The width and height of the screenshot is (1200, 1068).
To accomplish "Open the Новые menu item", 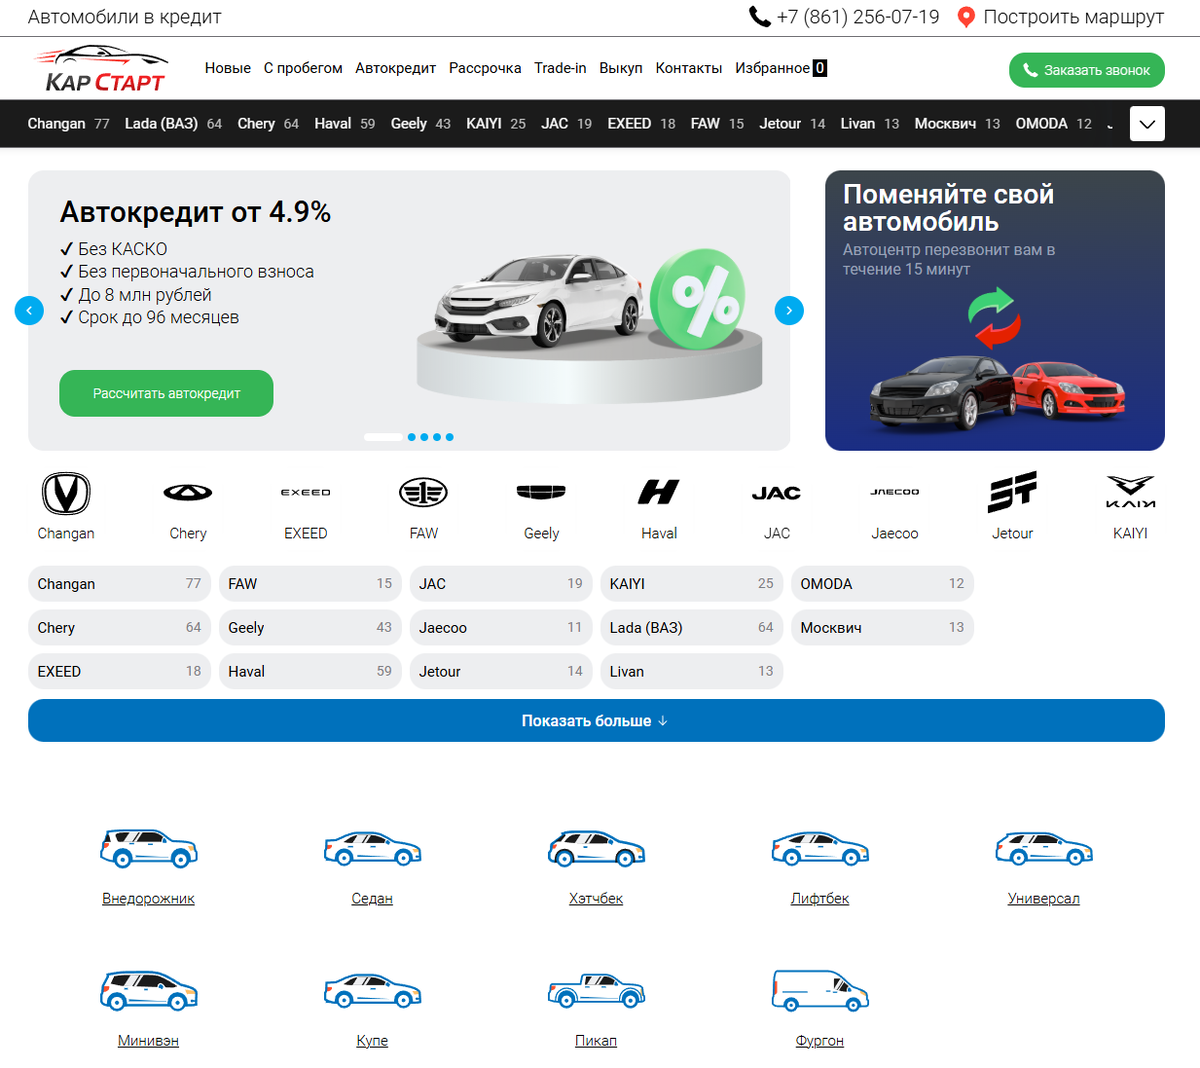I will coord(228,68).
